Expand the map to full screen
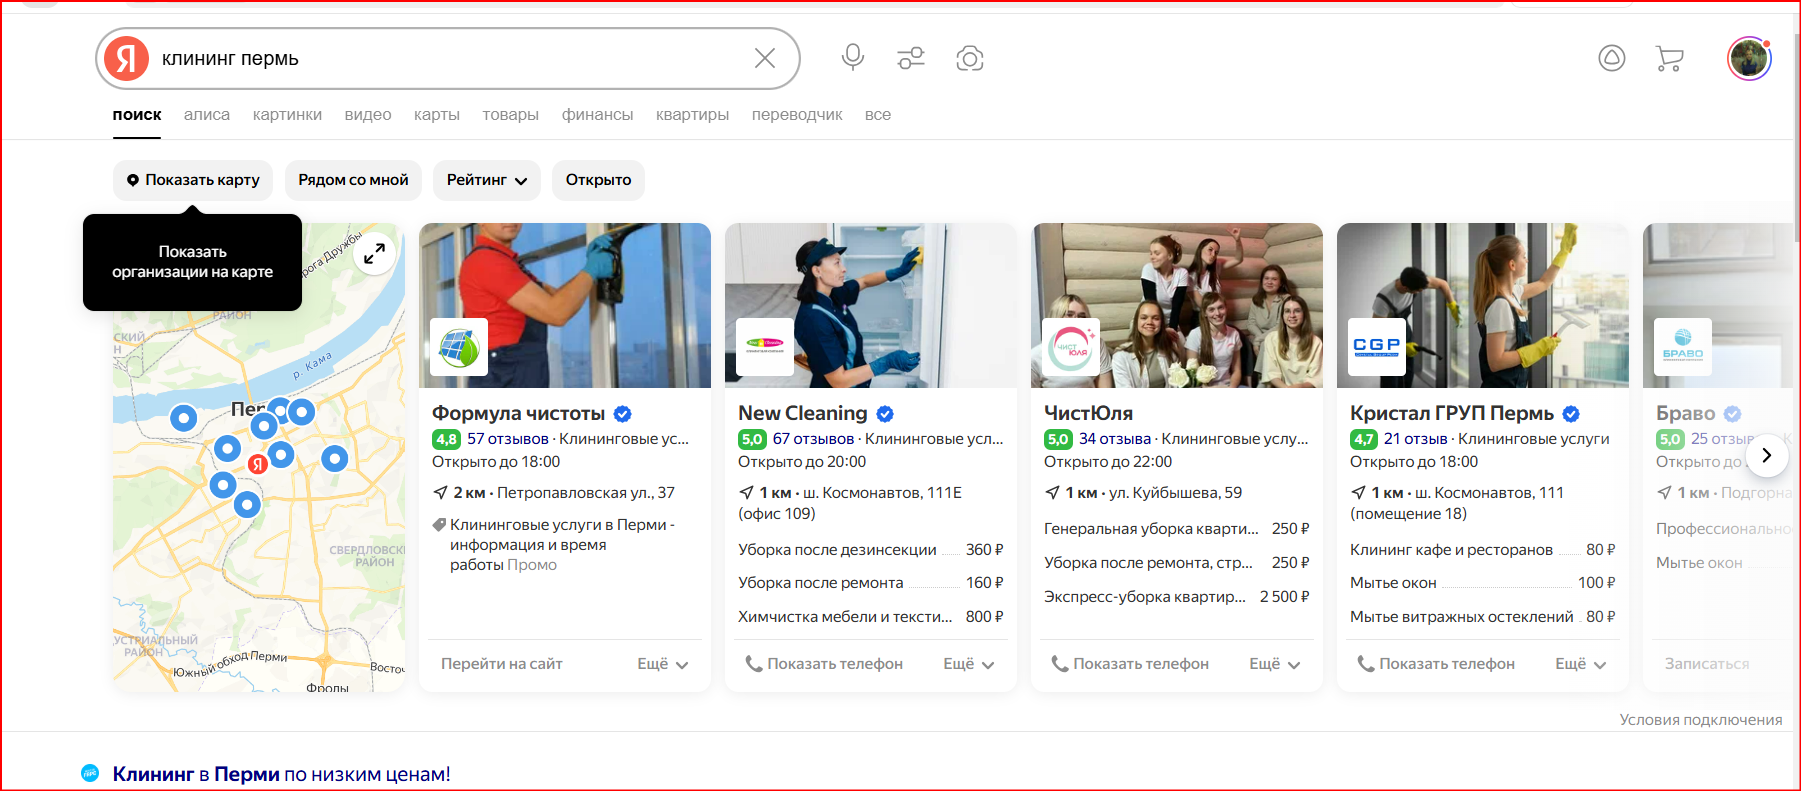1801x791 pixels. 374,254
